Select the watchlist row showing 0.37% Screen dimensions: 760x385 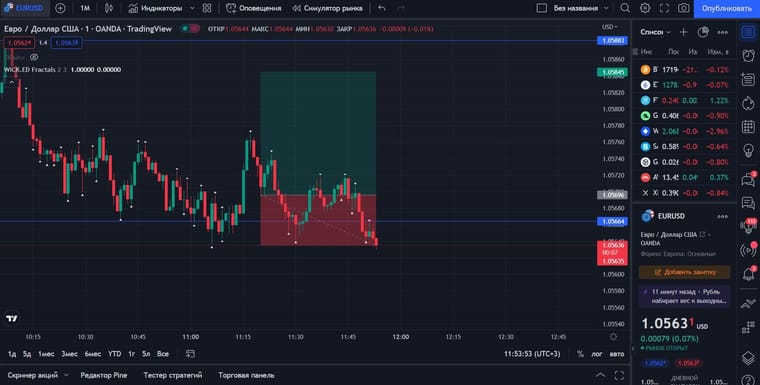[684, 177]
